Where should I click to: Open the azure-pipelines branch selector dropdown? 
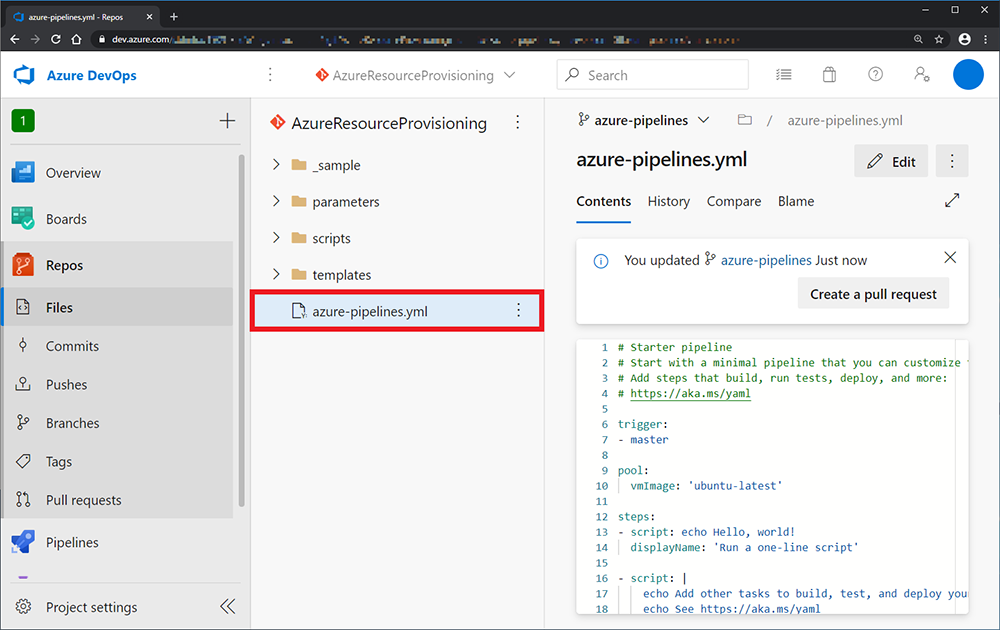643,120
